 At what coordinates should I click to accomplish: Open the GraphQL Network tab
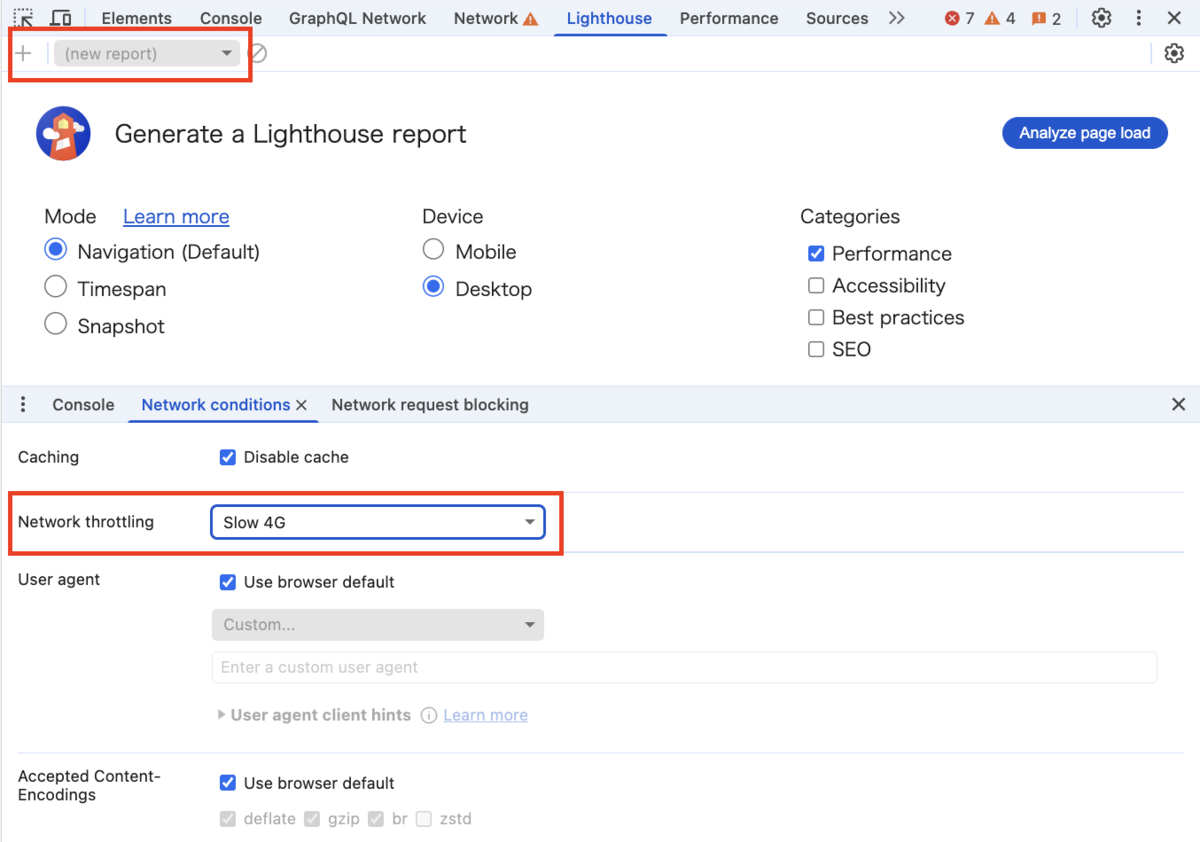tap(357, 18)
